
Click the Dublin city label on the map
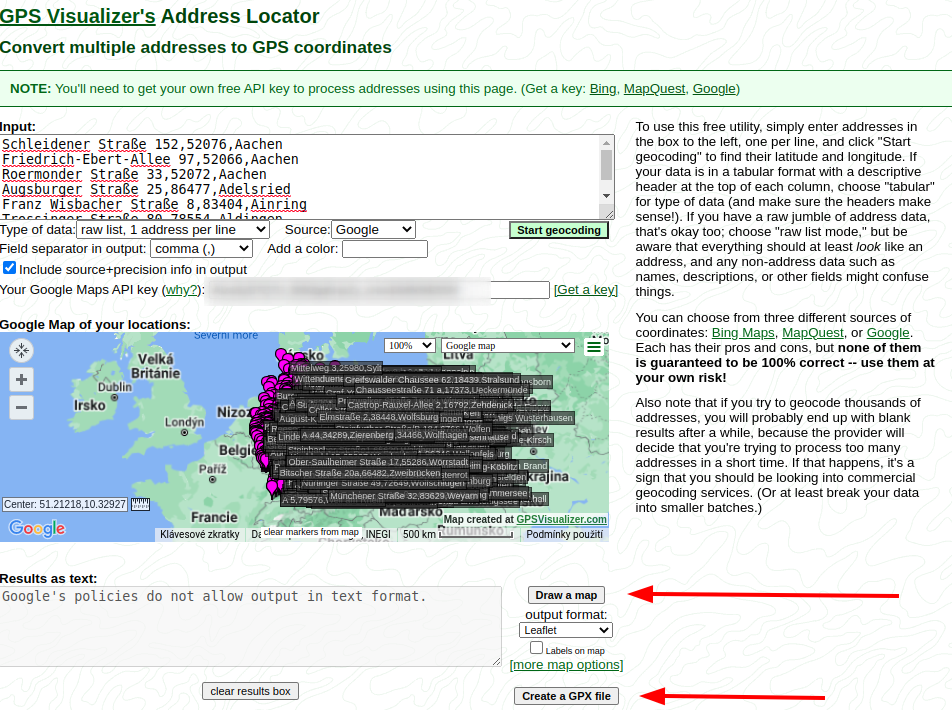pos(115,387)
